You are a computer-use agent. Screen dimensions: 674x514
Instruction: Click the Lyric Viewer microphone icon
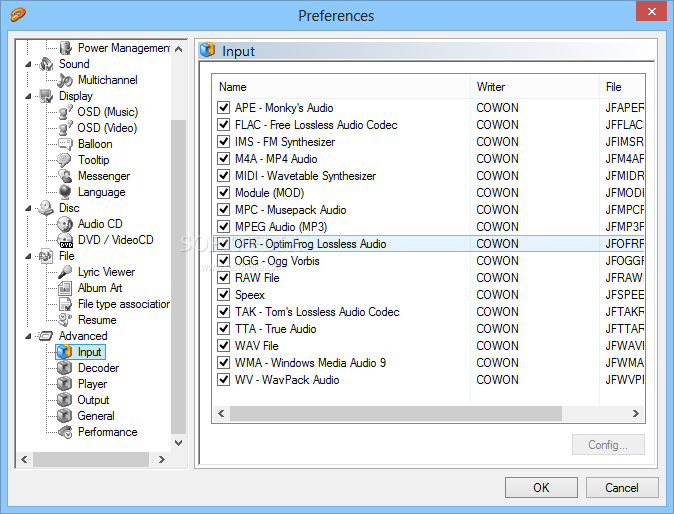pos(65,272)
